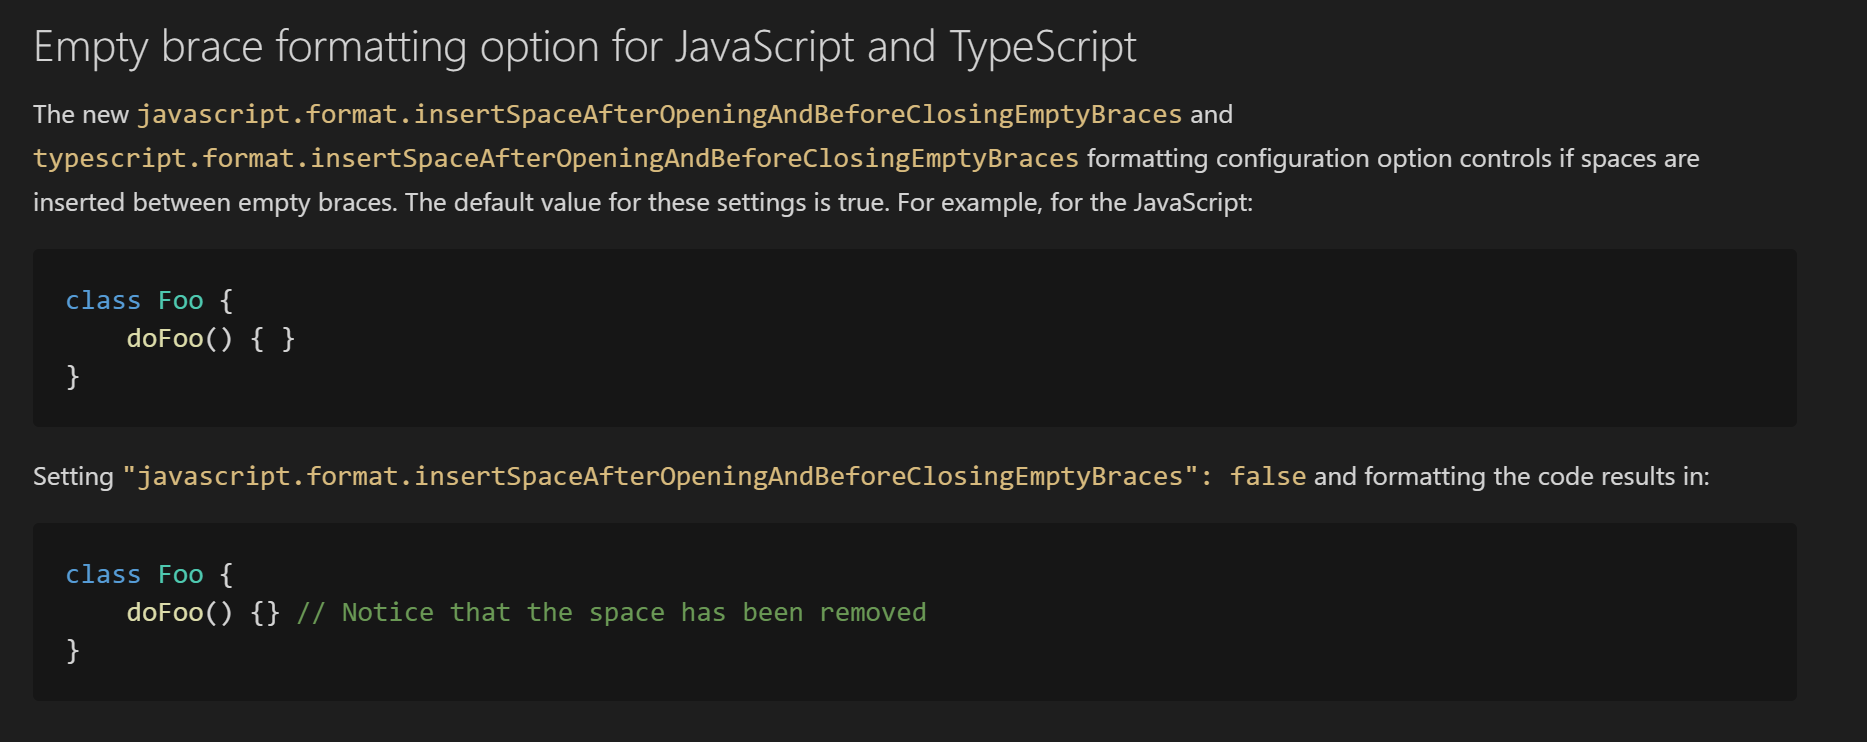The height and width of the screenshot is (742, 1867).
Task: Click the quoted javascript.format setting in the 'Setting' sentence
Action: (660, 476)
